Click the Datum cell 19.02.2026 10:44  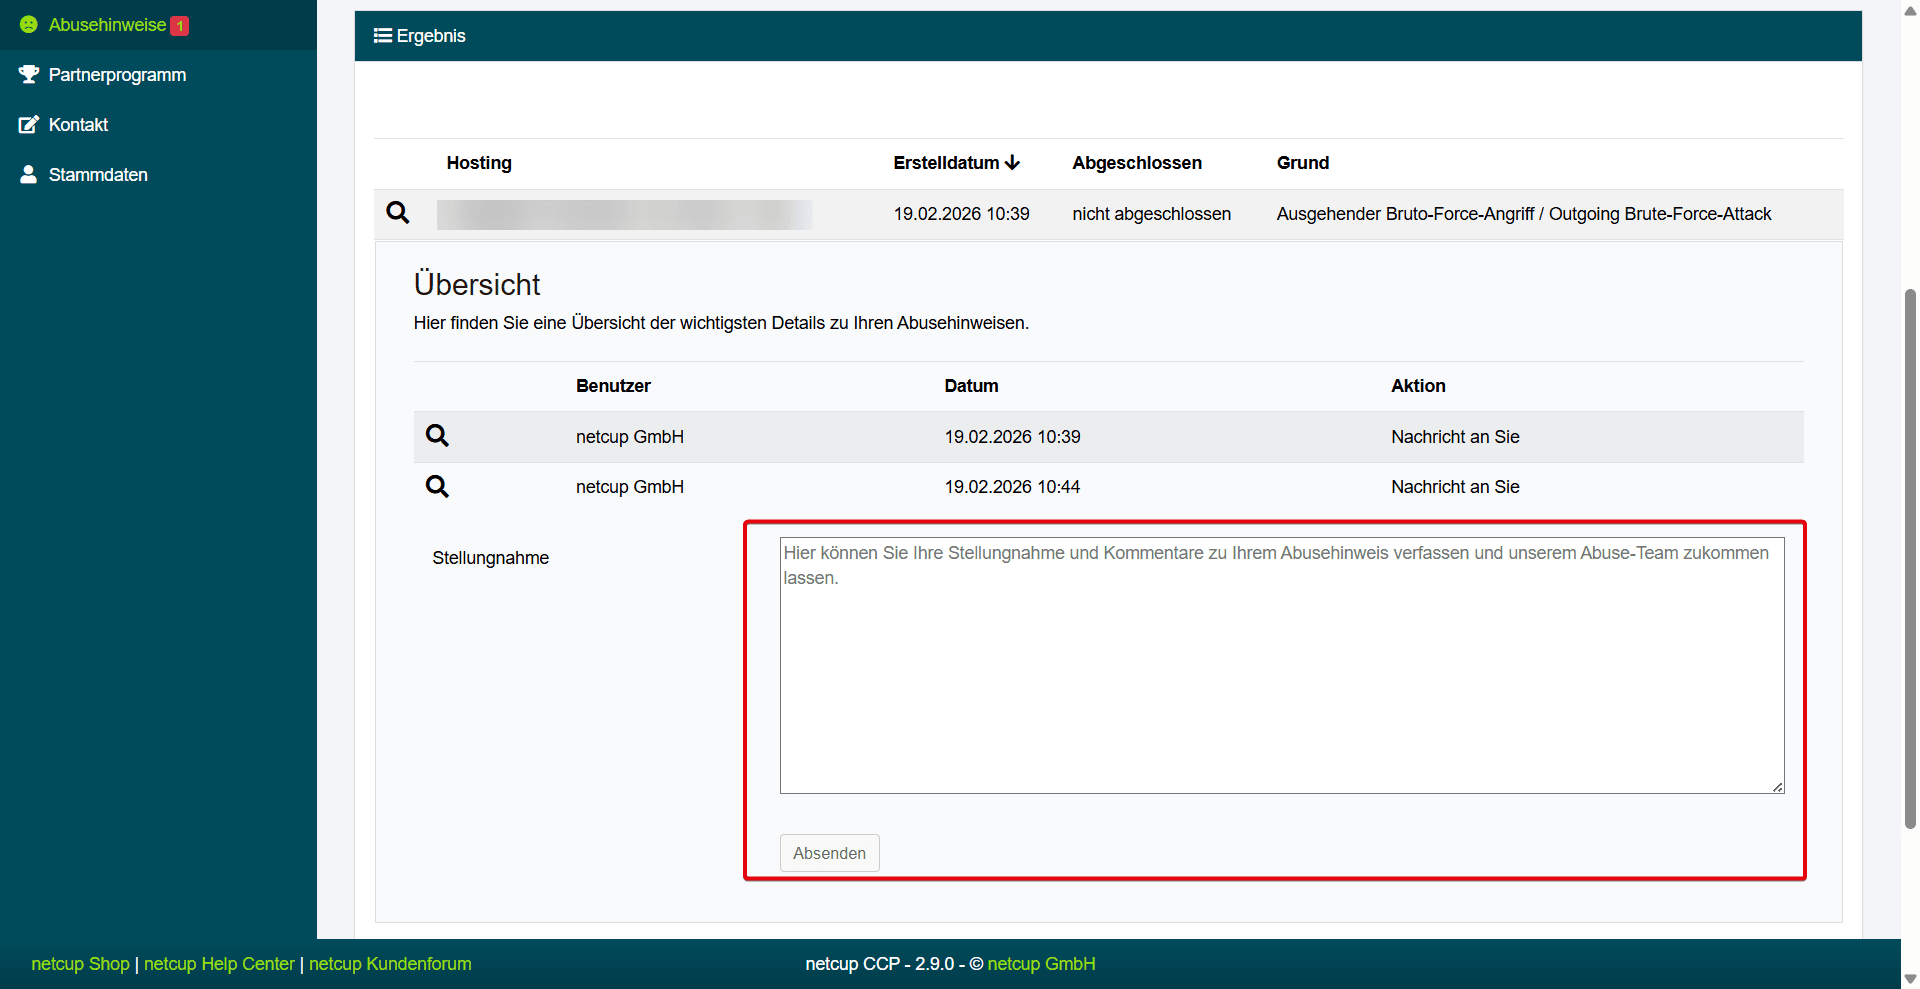pyautogui.click(x=1012, y=487)
